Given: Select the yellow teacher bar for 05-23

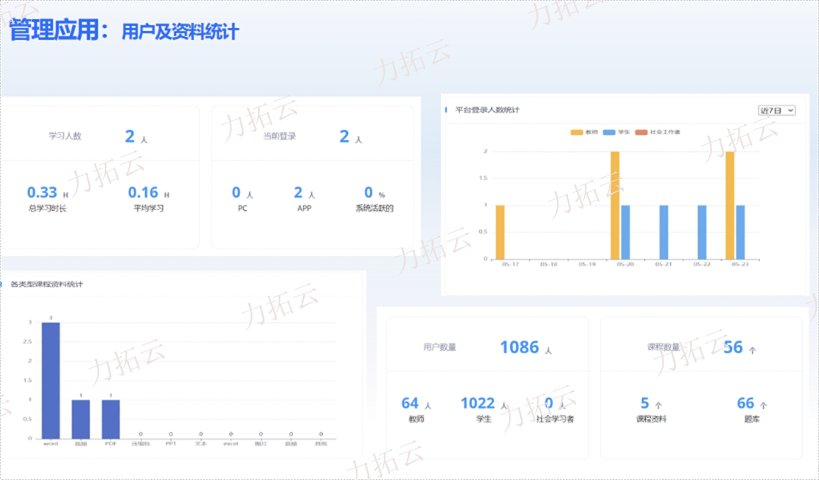Looking at the screenshot, I should 730,205.
